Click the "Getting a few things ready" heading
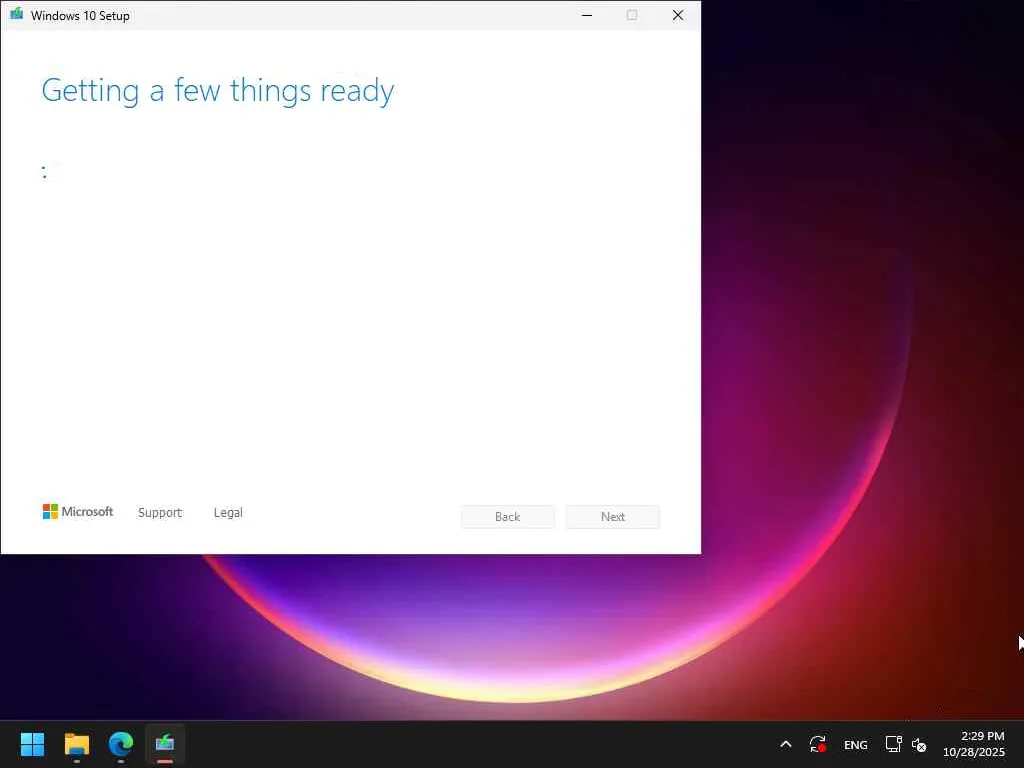Viewport: 1024px width, 768px height. [x=217, y=91]
